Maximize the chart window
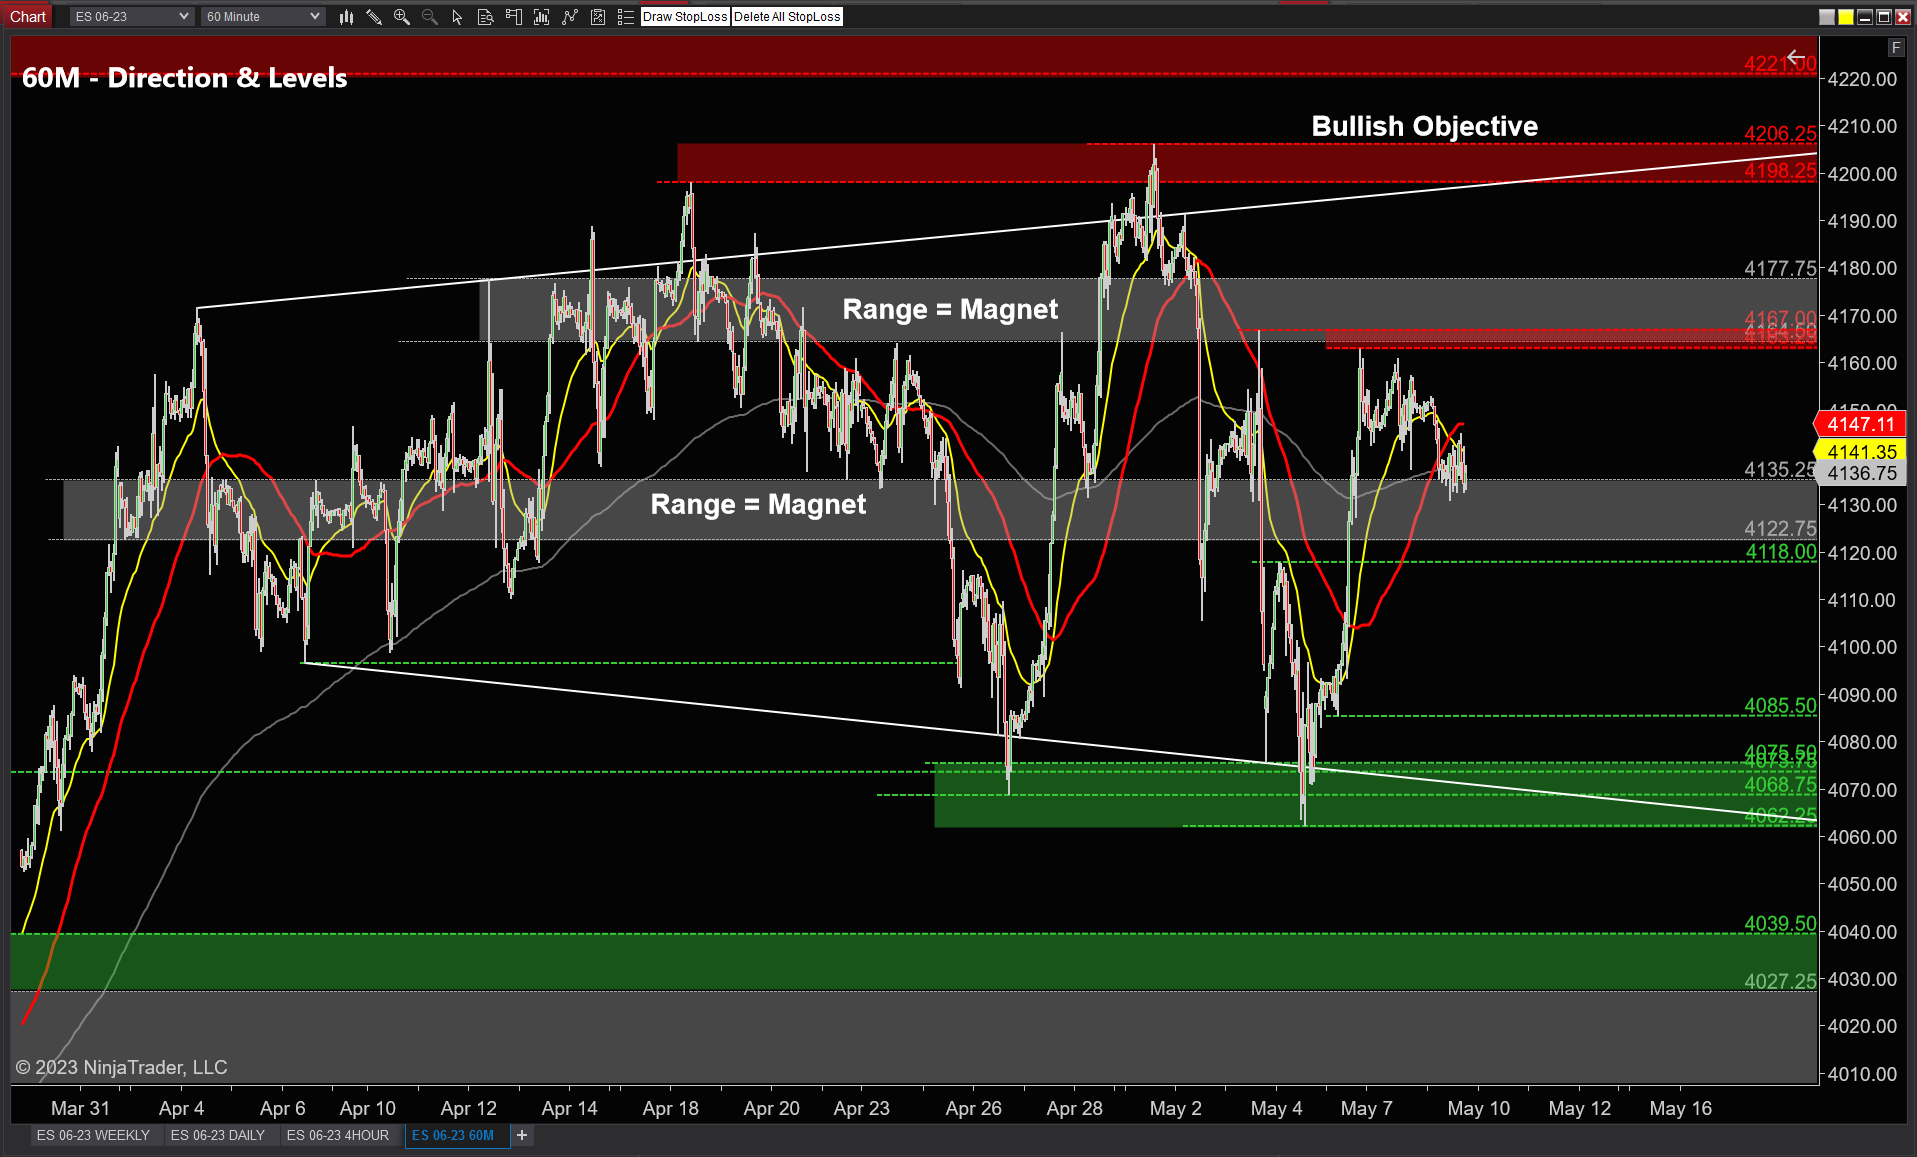Viewport: 1917px width, 1157px height. tap(1884, 17)
